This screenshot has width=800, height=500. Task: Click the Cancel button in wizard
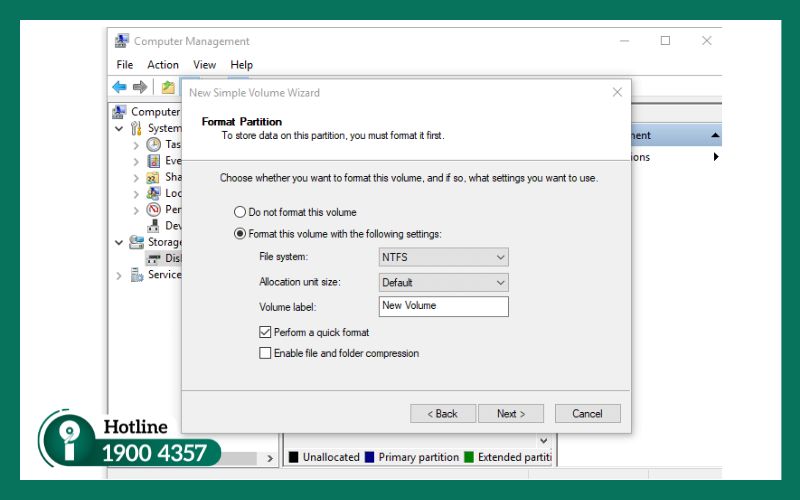click(587, 413)
